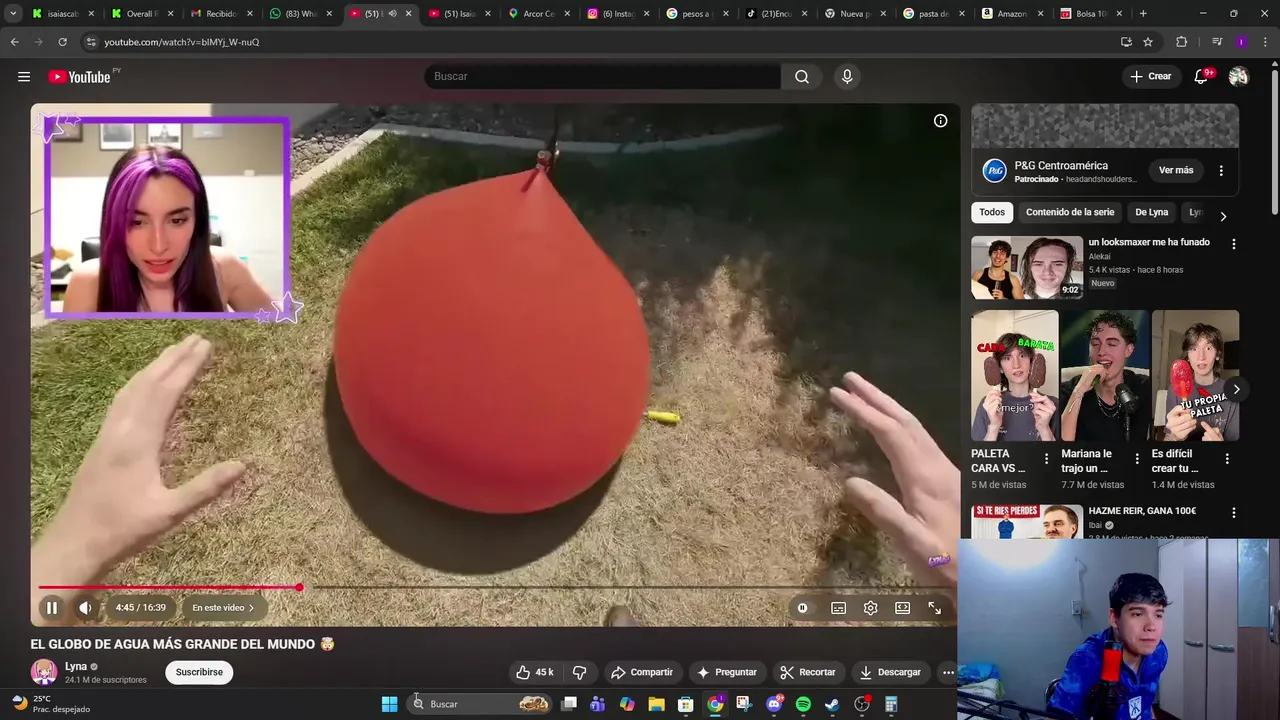The height and width of the screenshot is (720, 1280).
Task: Switch to the WhatsApp browser tab
Action: click(300, 14)
